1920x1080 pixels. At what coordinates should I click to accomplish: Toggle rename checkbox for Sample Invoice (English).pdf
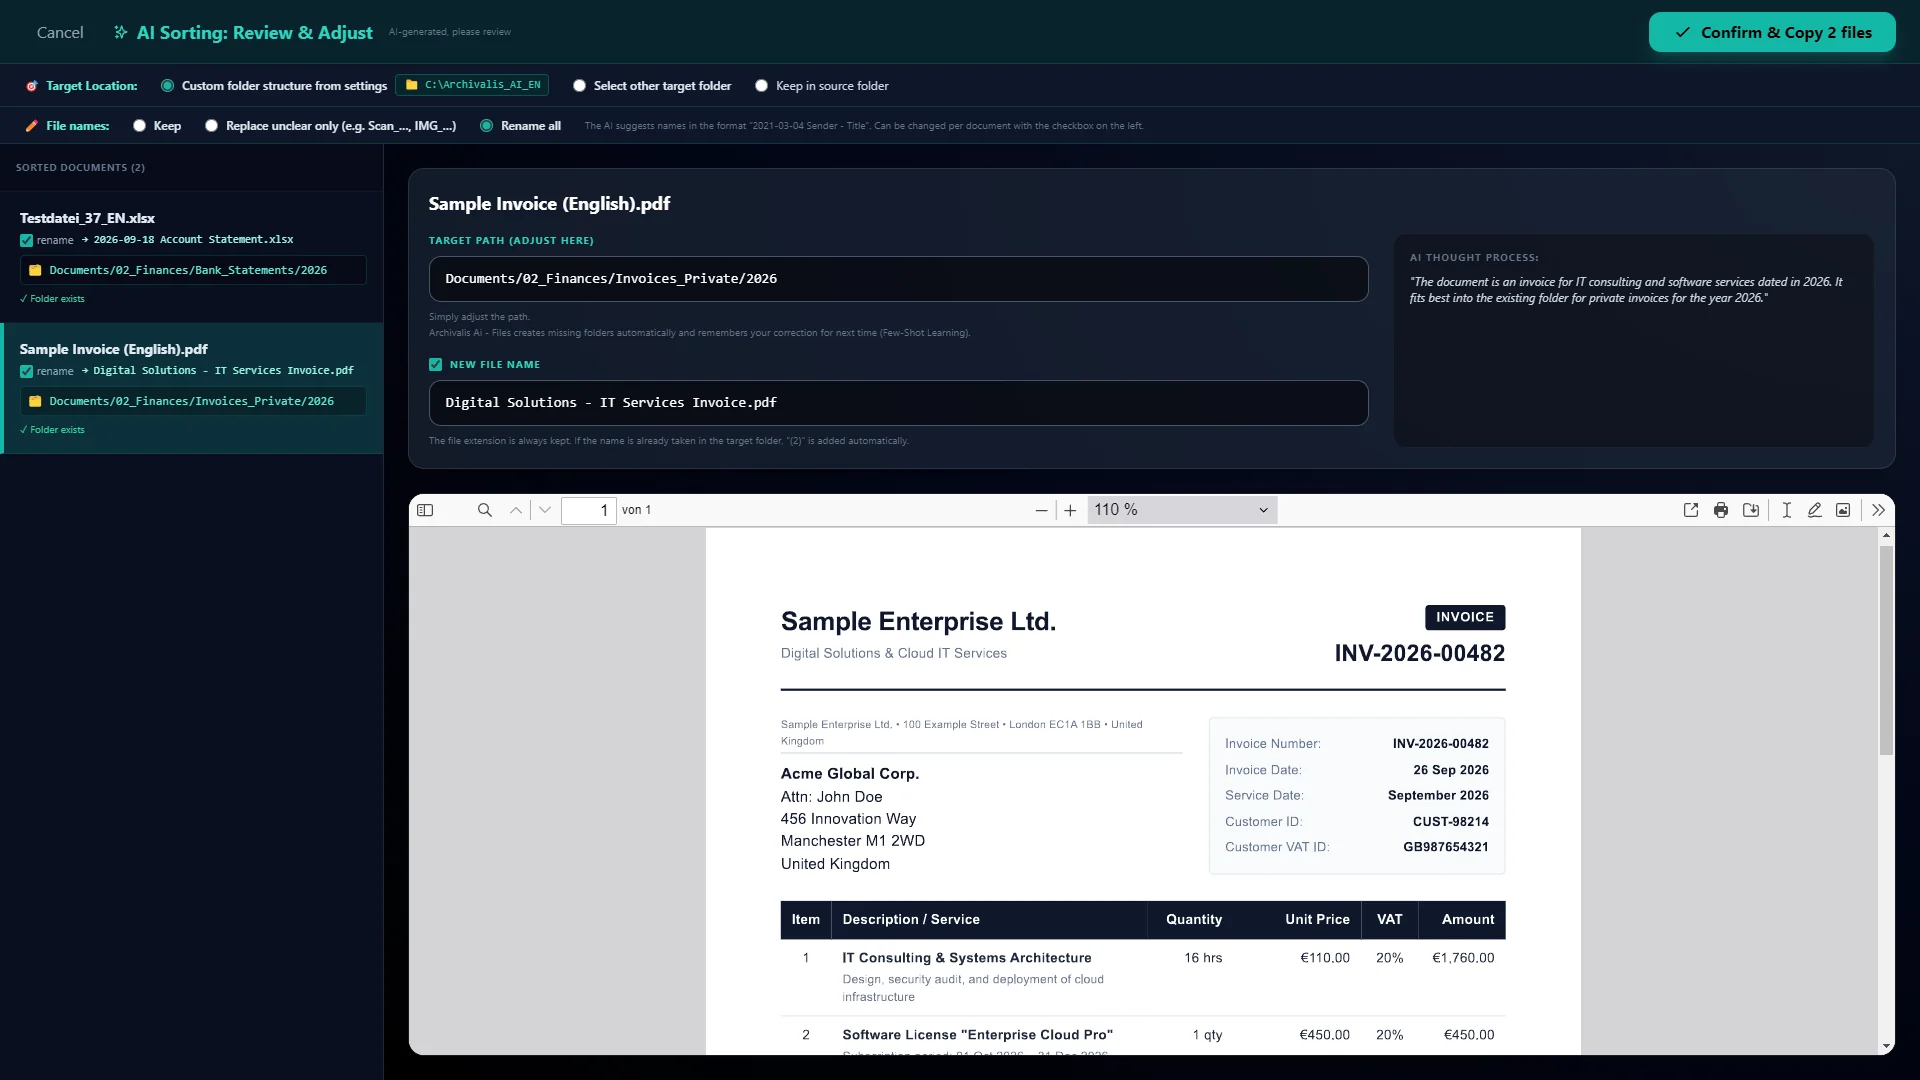(26, 371)
